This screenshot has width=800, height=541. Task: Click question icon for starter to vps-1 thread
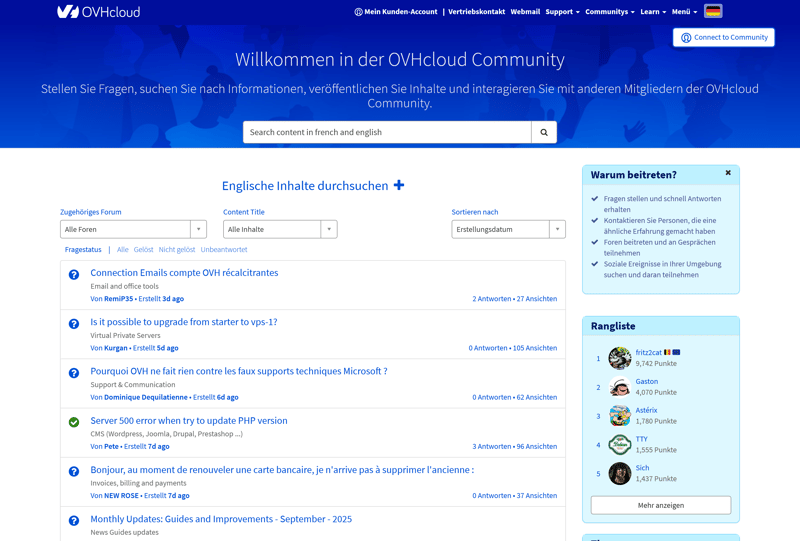click(74, 324)
